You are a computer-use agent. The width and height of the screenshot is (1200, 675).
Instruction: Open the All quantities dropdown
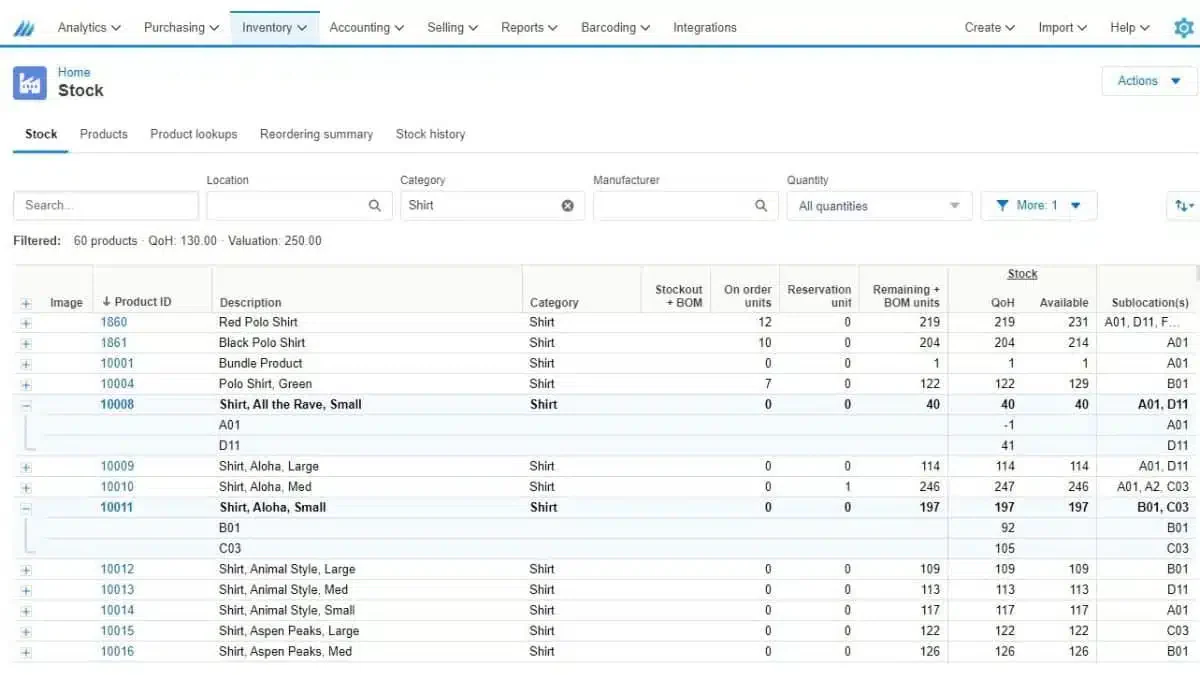tap(879, 206)
